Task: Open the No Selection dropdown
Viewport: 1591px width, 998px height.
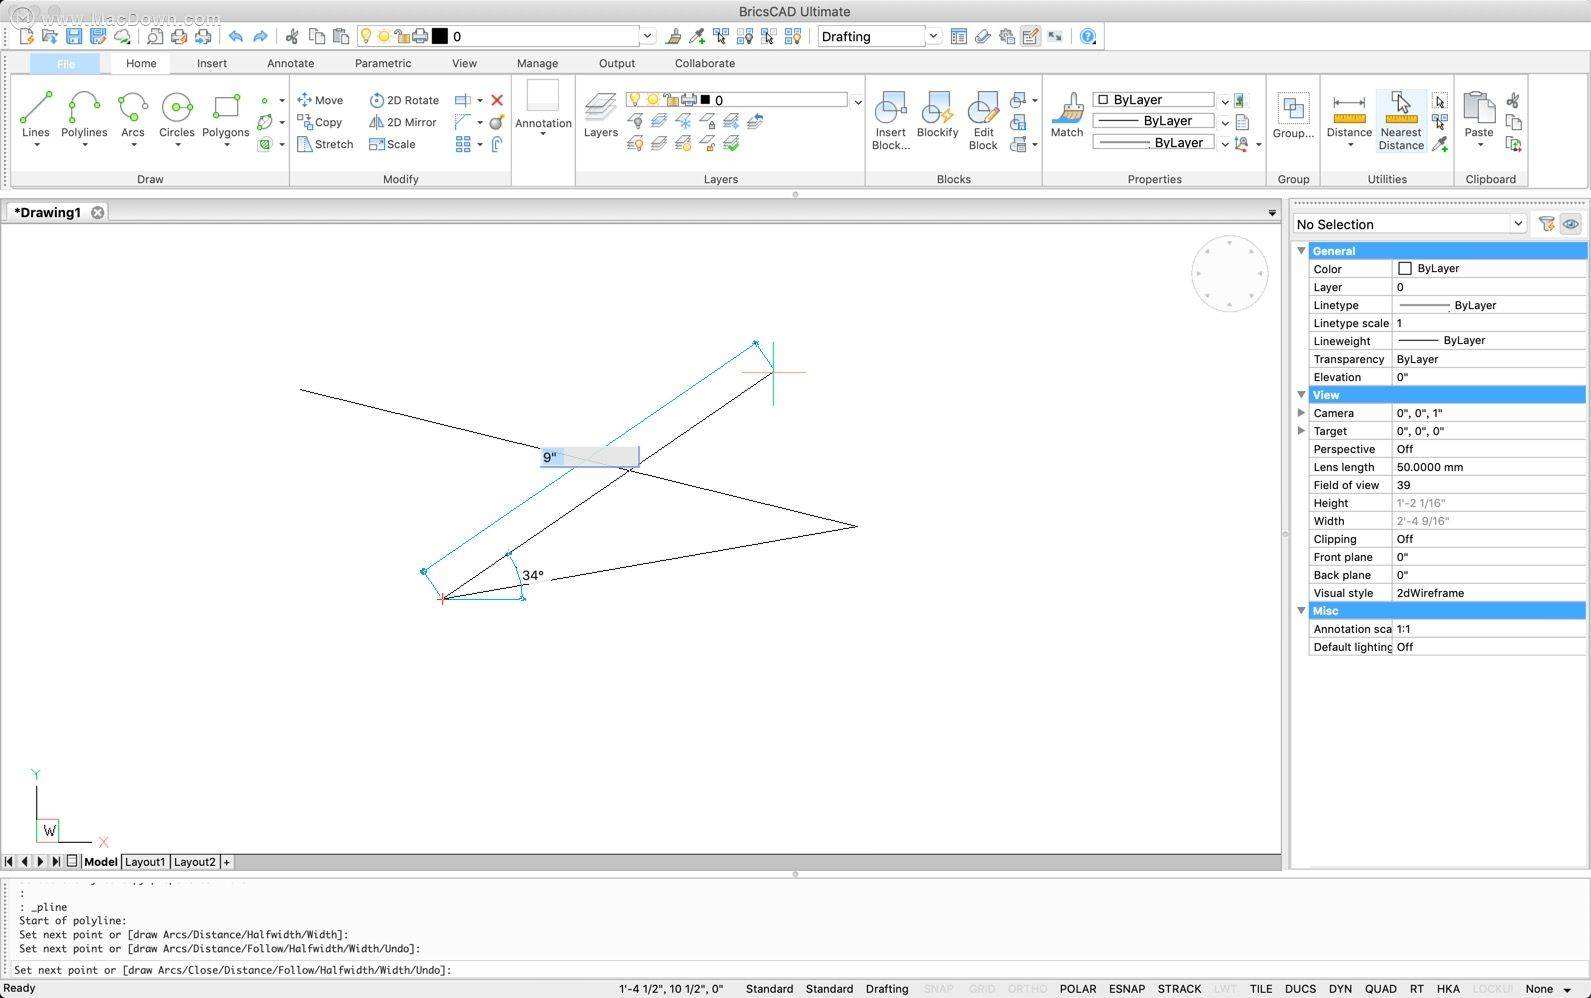Action: [1517, 224]
